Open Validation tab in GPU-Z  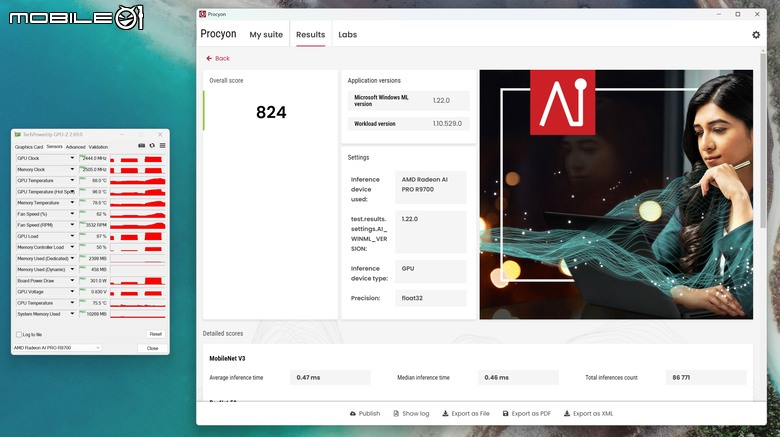98,147
